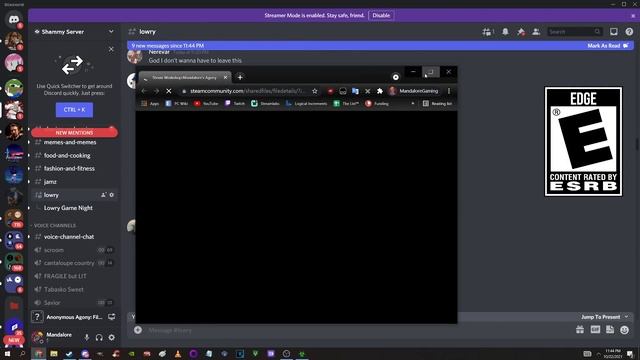Click the CTRL + K button
640x360 pixels.
[x=74, y=110]
